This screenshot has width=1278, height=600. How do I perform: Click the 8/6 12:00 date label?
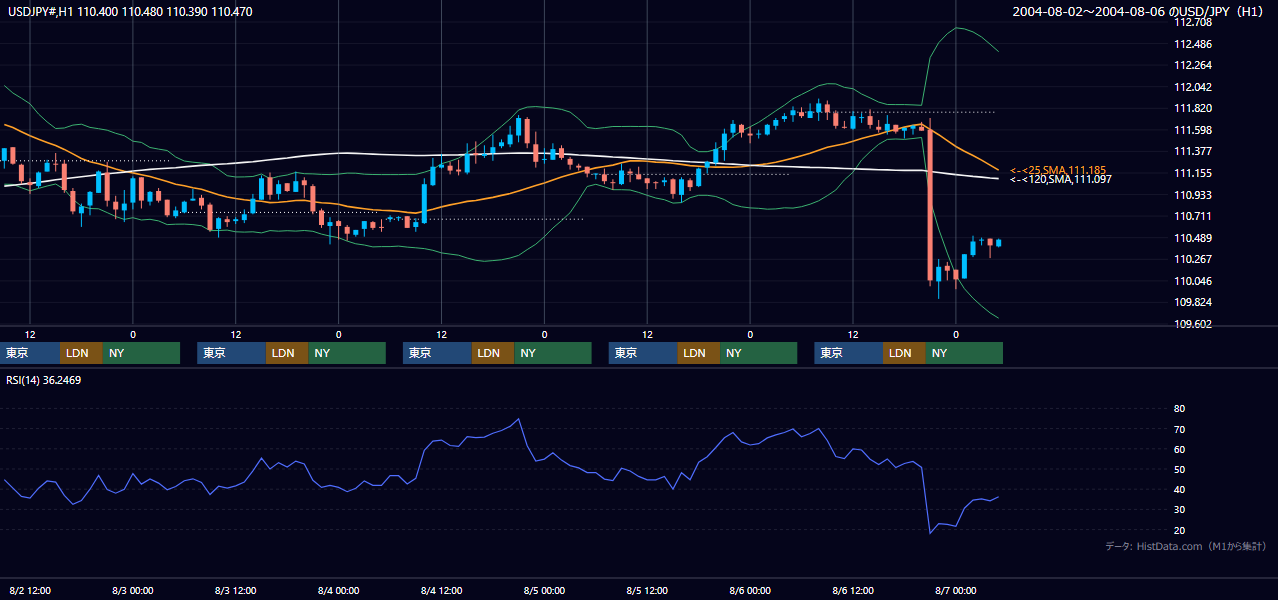[x=854, y=591]
